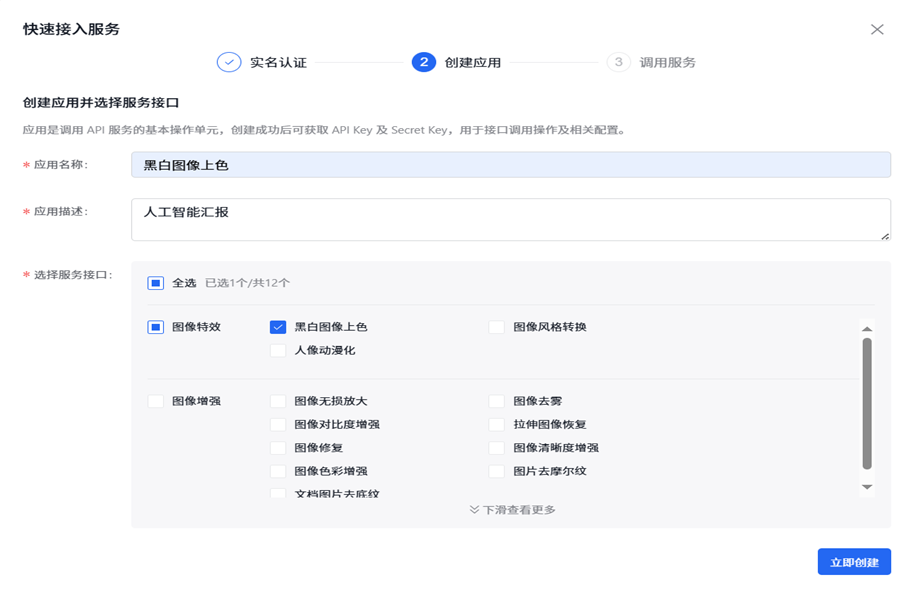
Task: Click into the 应用描述 text area
Action: (x=511, y=219)
